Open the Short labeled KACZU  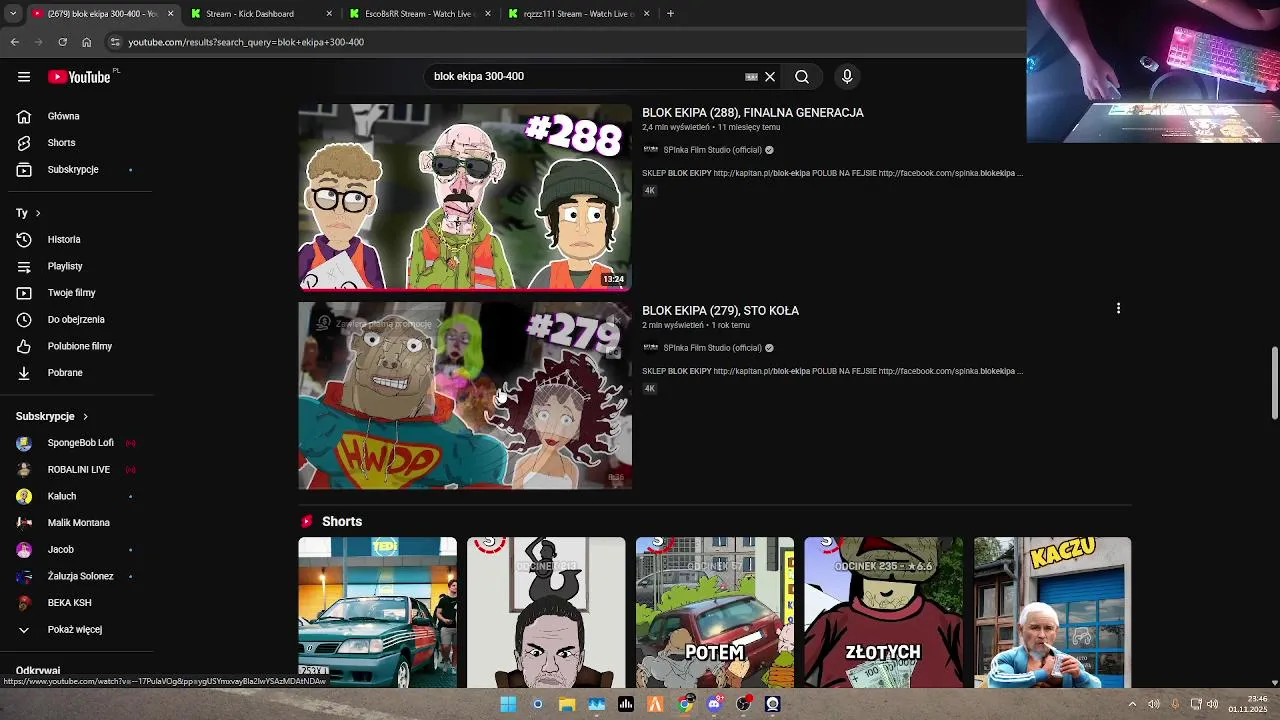pyautogui.click(x=1053, y=612)
